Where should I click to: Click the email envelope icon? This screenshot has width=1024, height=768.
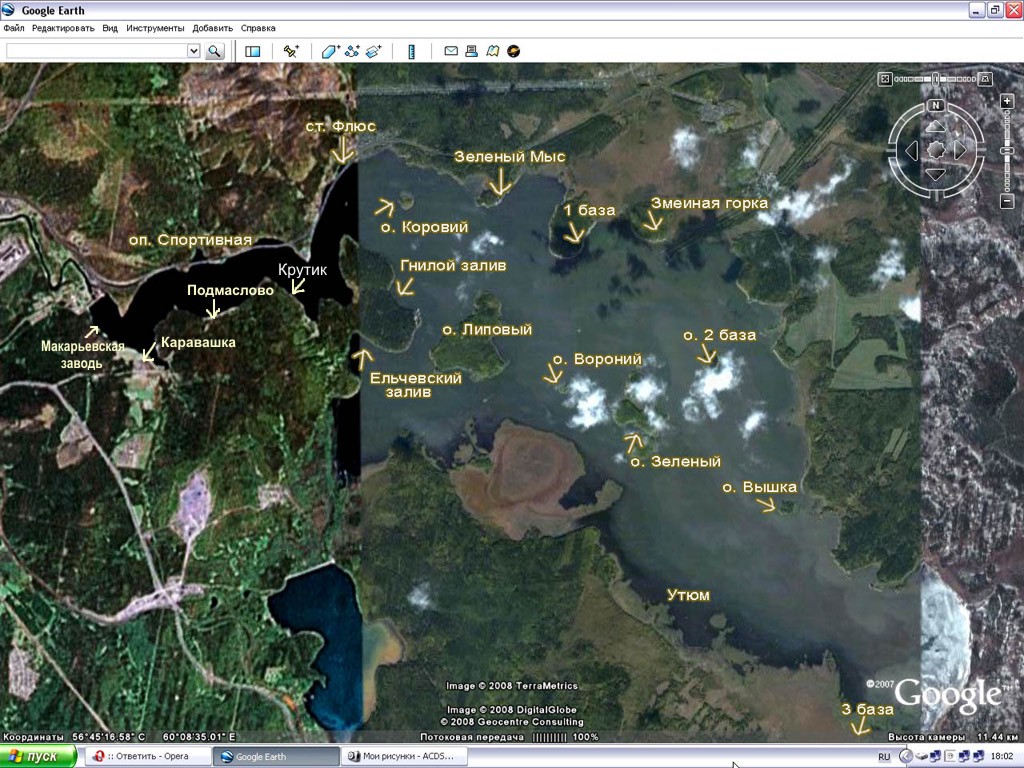click(x=451, y=50)
